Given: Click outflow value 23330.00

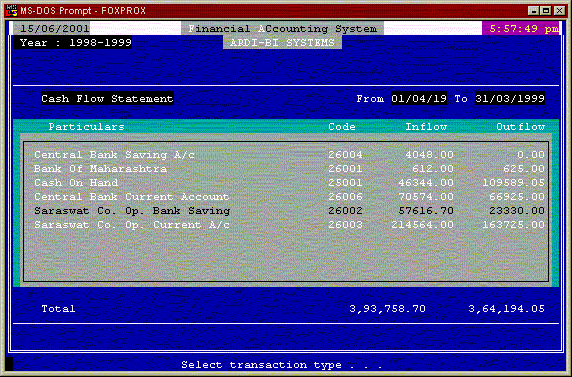Looking at the screenshot, I should tap(517, 211).
